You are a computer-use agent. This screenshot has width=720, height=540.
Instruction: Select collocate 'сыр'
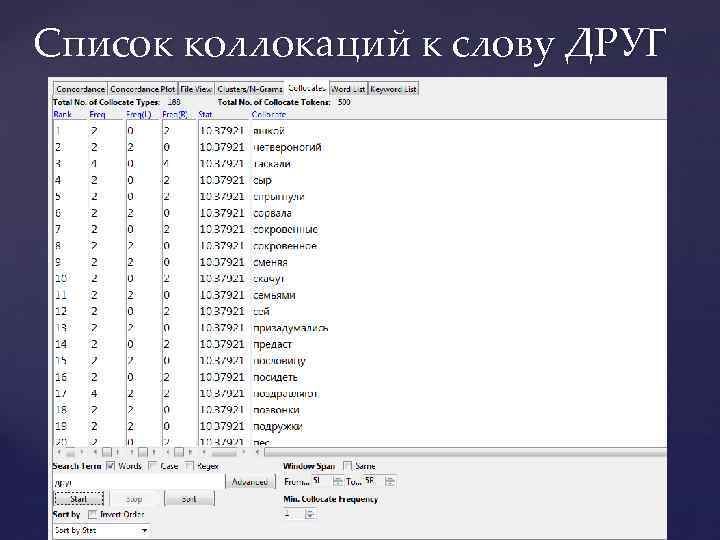click(262, 180)
